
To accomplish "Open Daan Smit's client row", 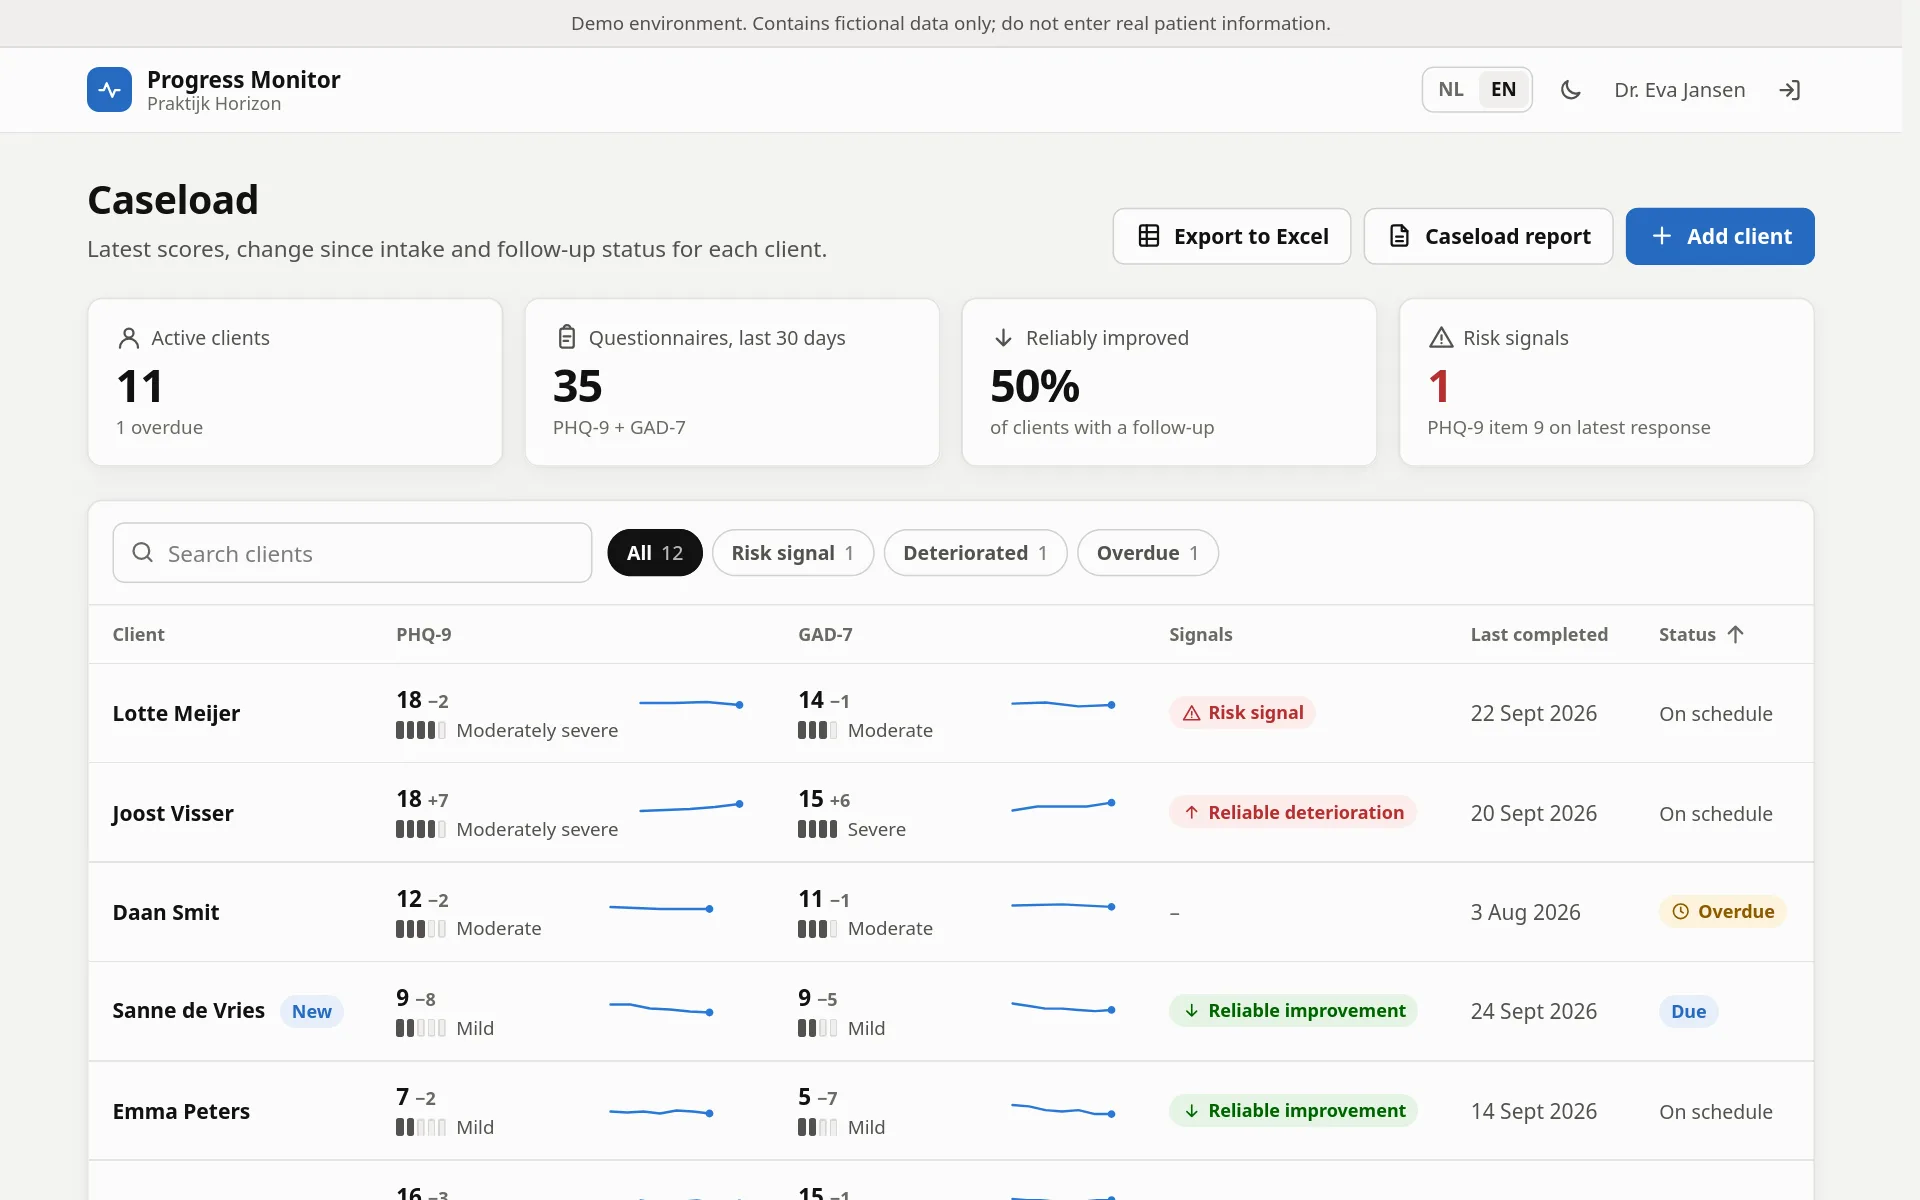I will coord(950,911).
